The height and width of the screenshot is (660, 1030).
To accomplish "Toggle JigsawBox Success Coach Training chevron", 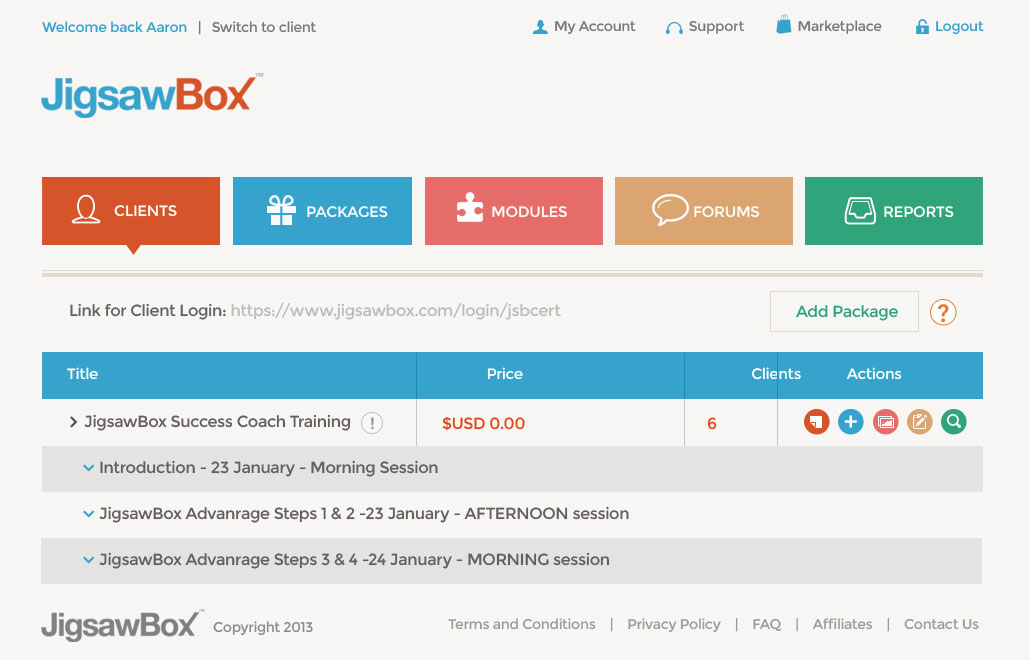I will 73,422.
